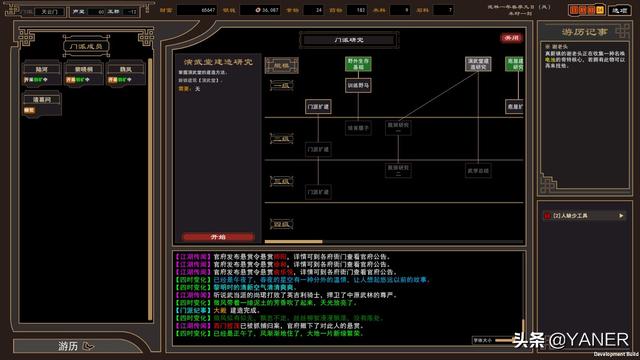640x360 pixels.
Task: Select the 武学总结 research node
Action: 478,171
